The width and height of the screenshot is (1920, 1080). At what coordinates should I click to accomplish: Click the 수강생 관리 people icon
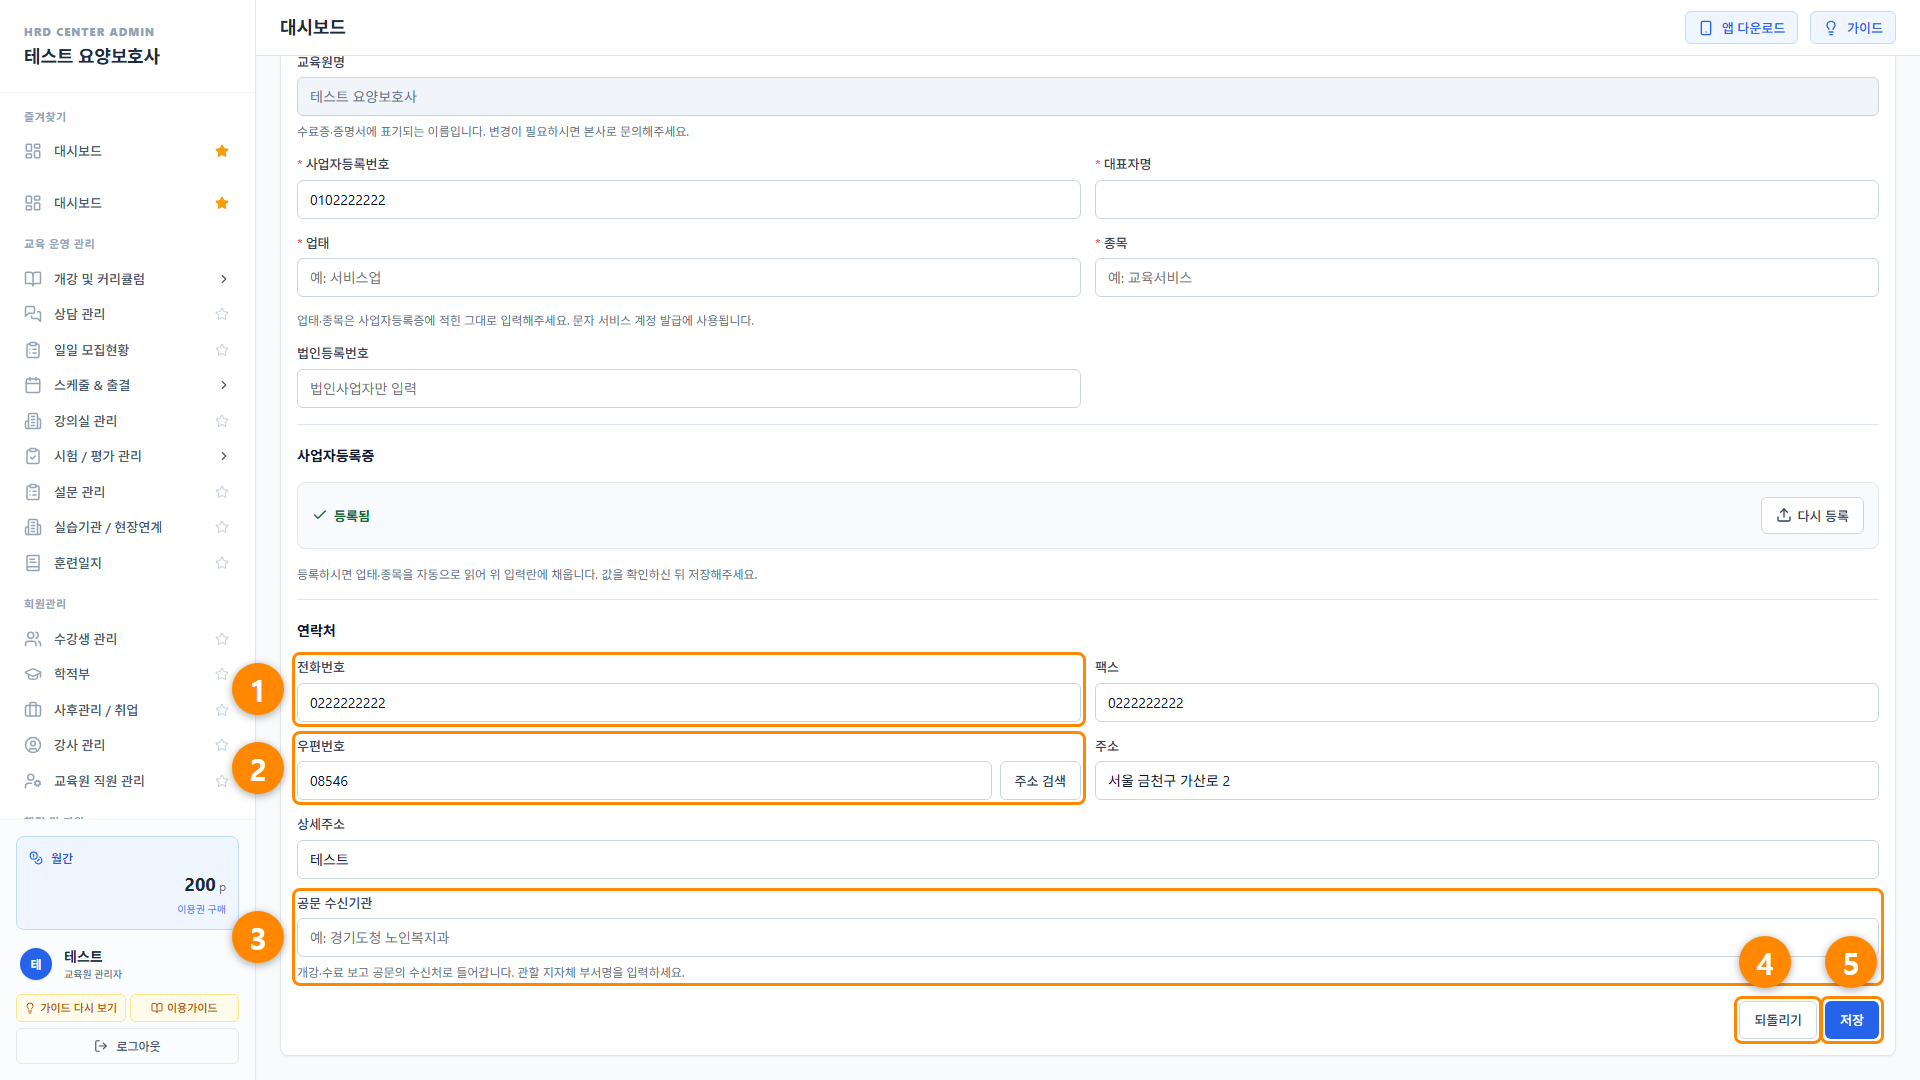pyautogui.click(x=33, y=639)
